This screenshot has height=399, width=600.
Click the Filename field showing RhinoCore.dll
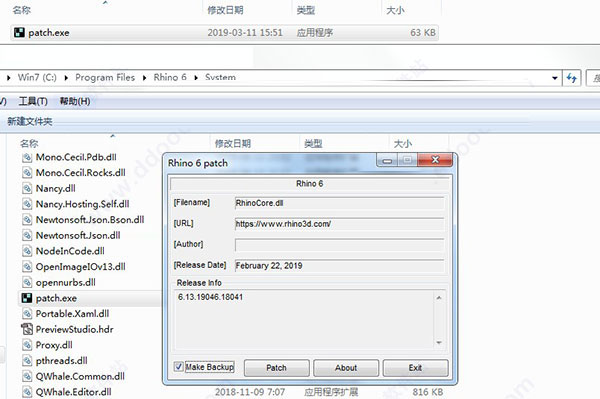tap(339, 203)
